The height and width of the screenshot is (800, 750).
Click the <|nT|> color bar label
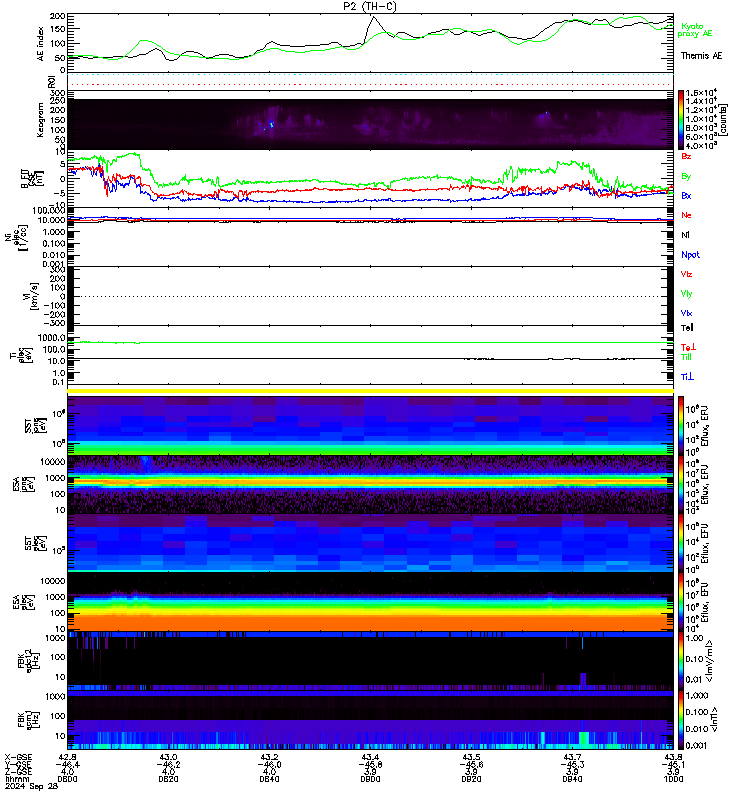pos(714,719)
